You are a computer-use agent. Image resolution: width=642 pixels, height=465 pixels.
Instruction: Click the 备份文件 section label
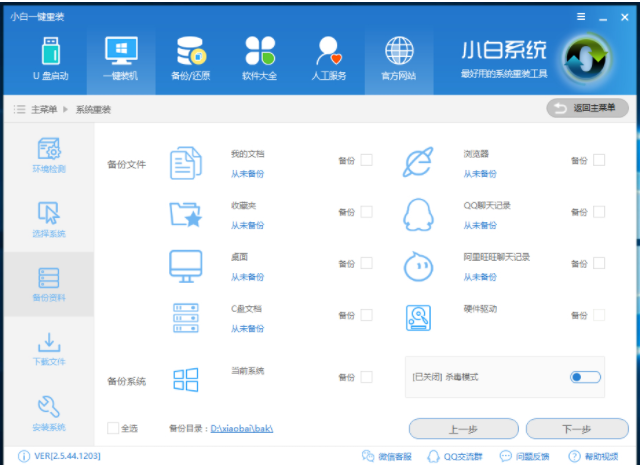[x=127, y=164]
